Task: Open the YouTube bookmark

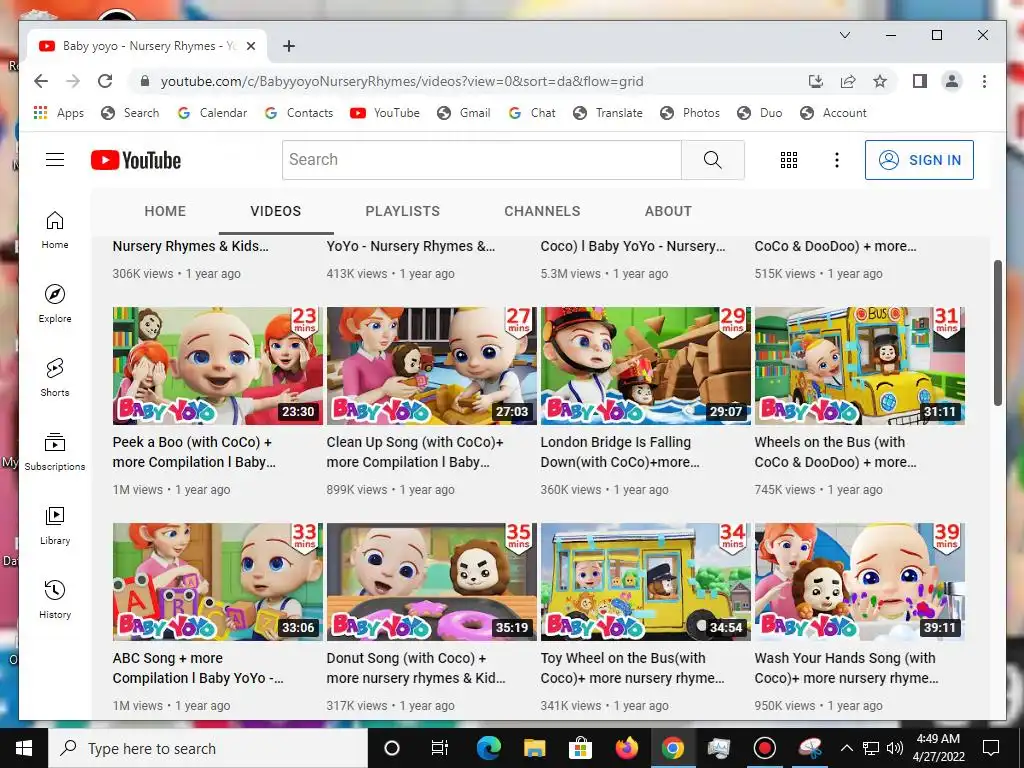Action: pos(385,113)
